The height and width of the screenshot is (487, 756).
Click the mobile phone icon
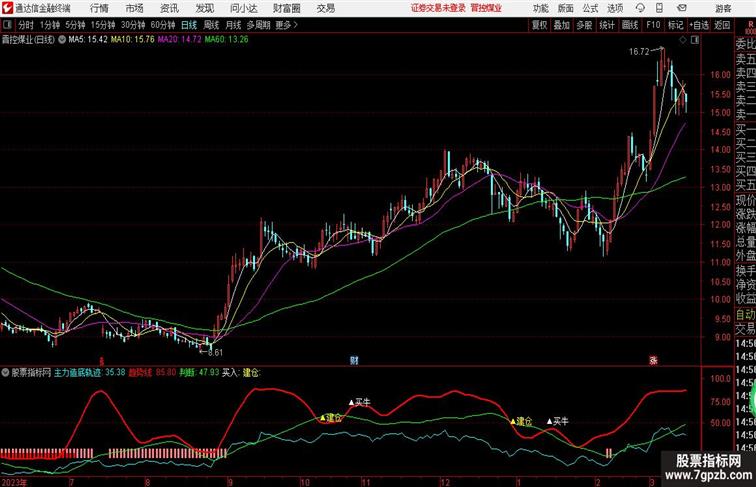659,8
